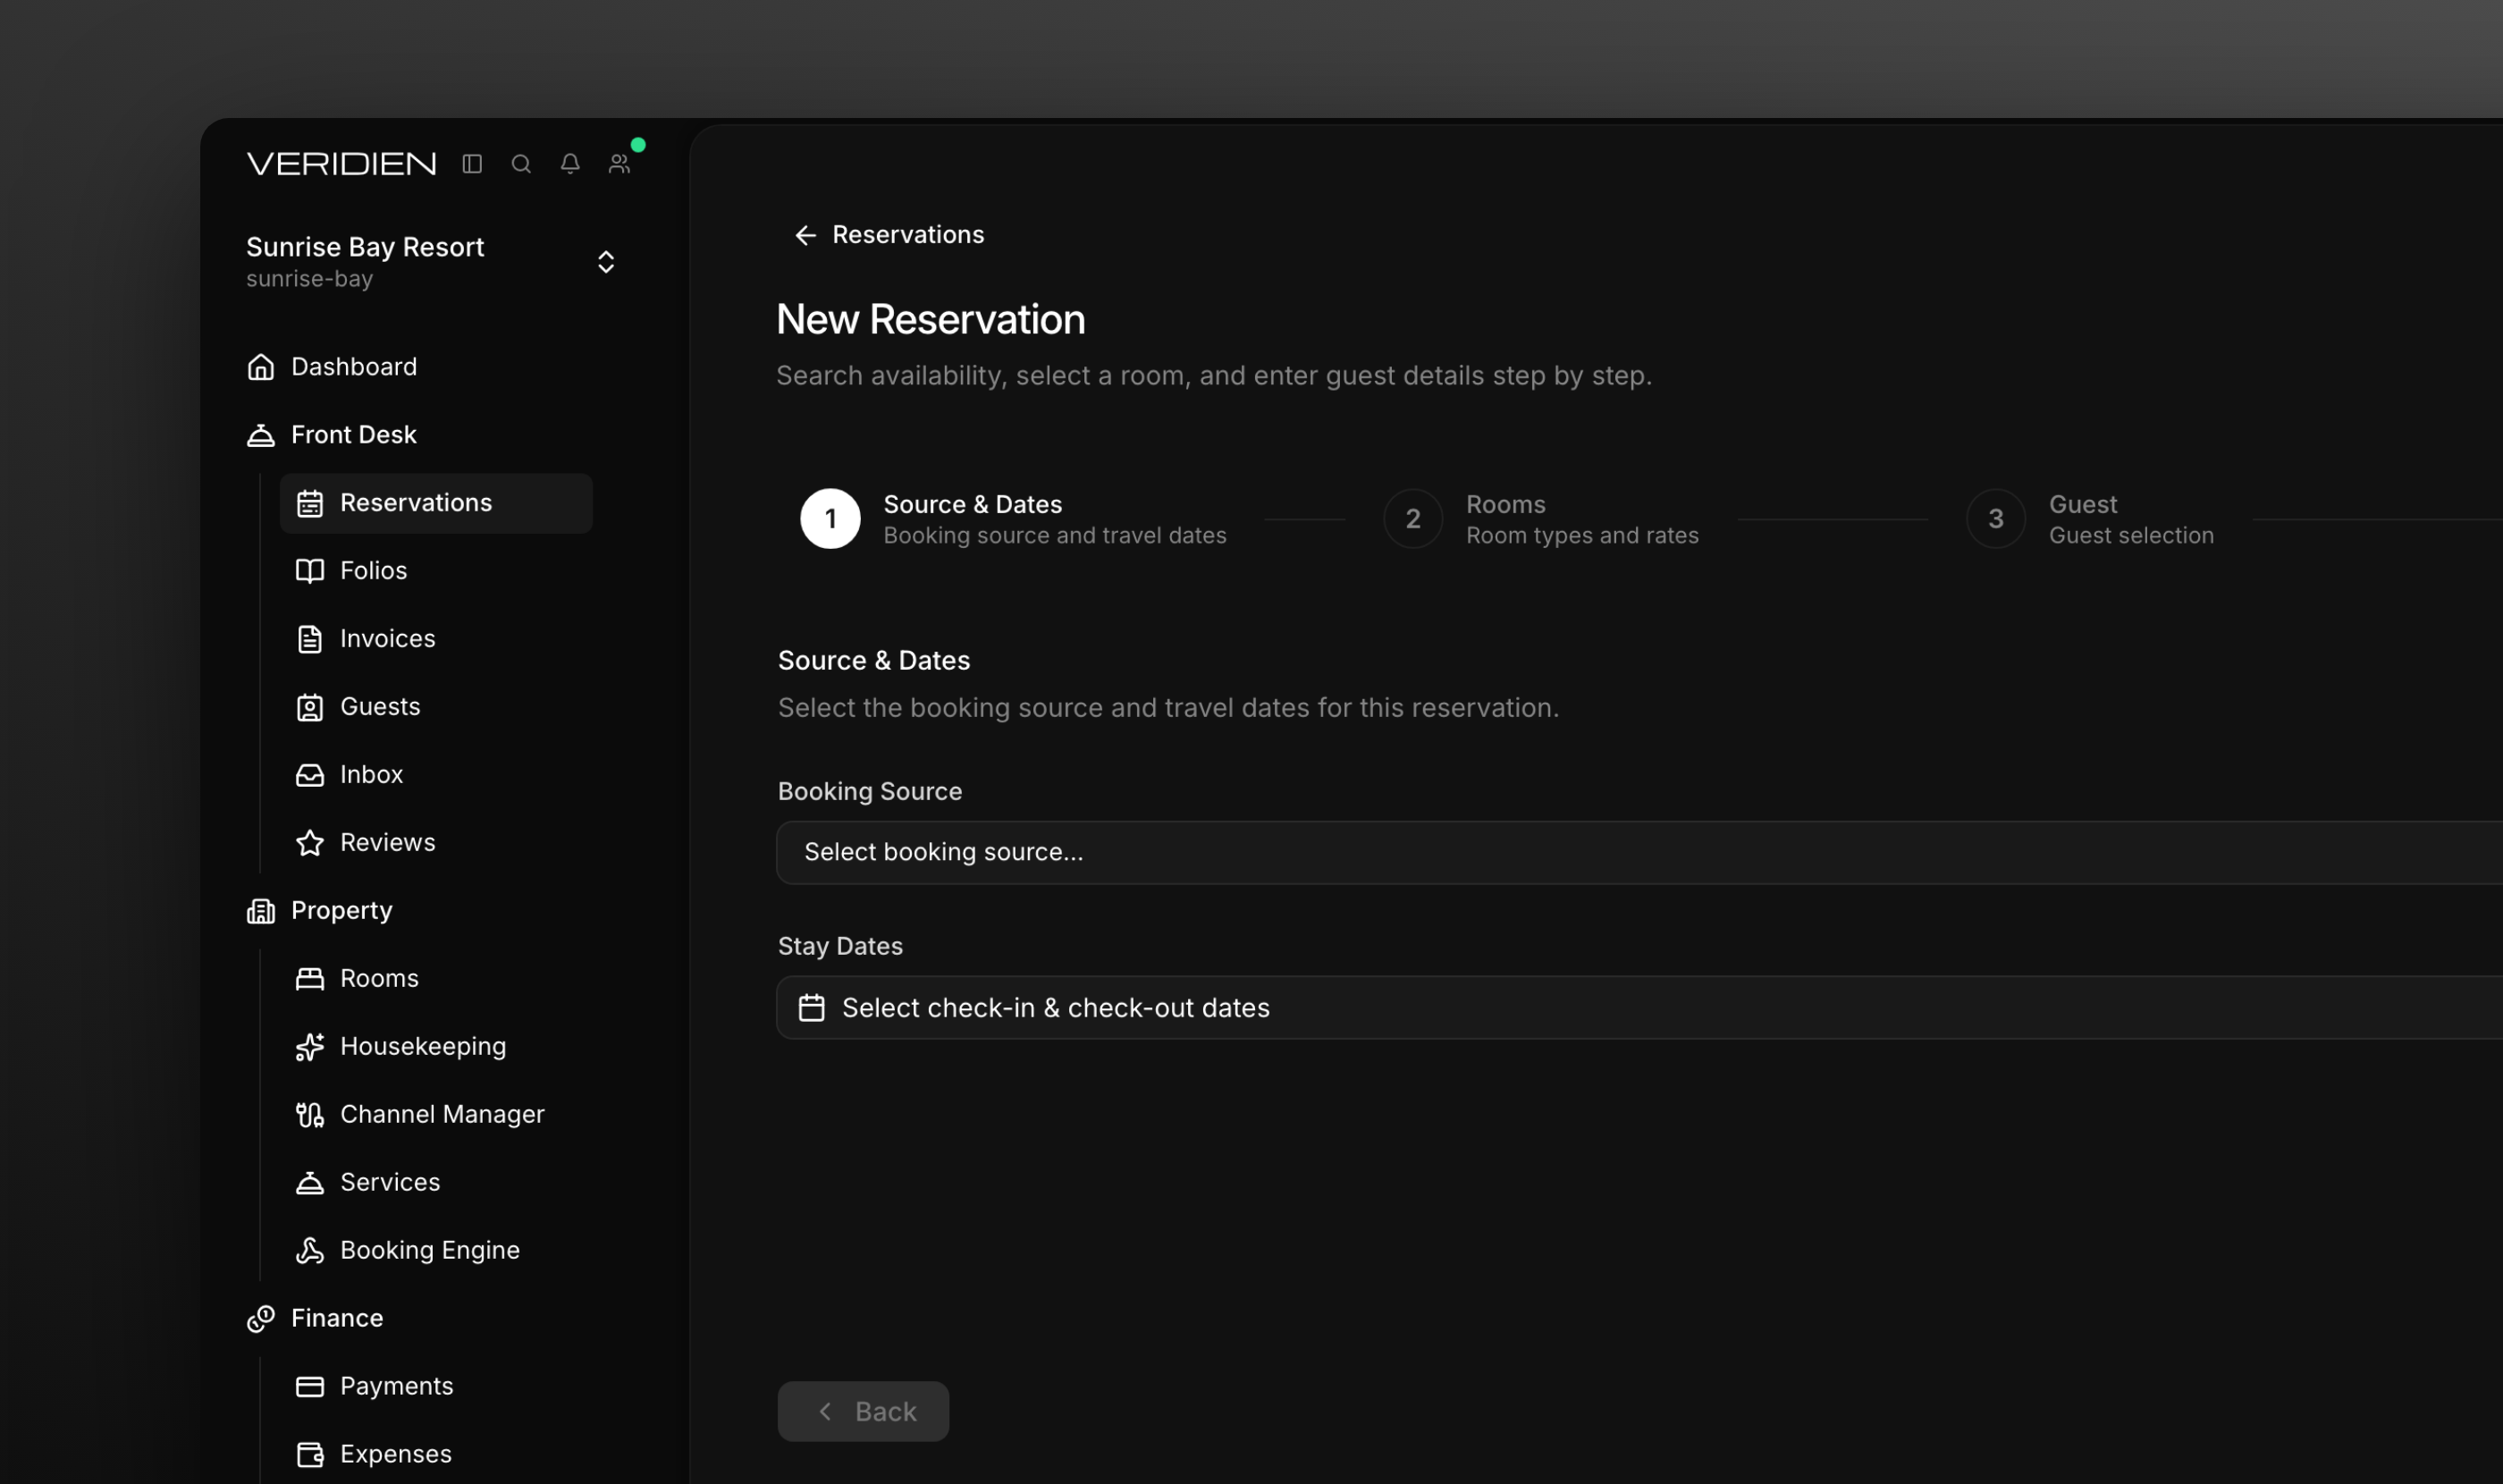Collapse the Finance section
The height and width of the screenshot is (1484, 2503).
pos(337,1319)
